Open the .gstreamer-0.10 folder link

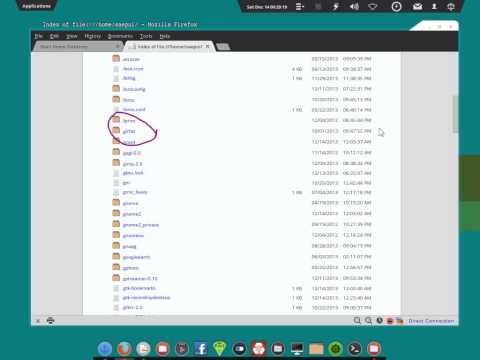[140, 278]
